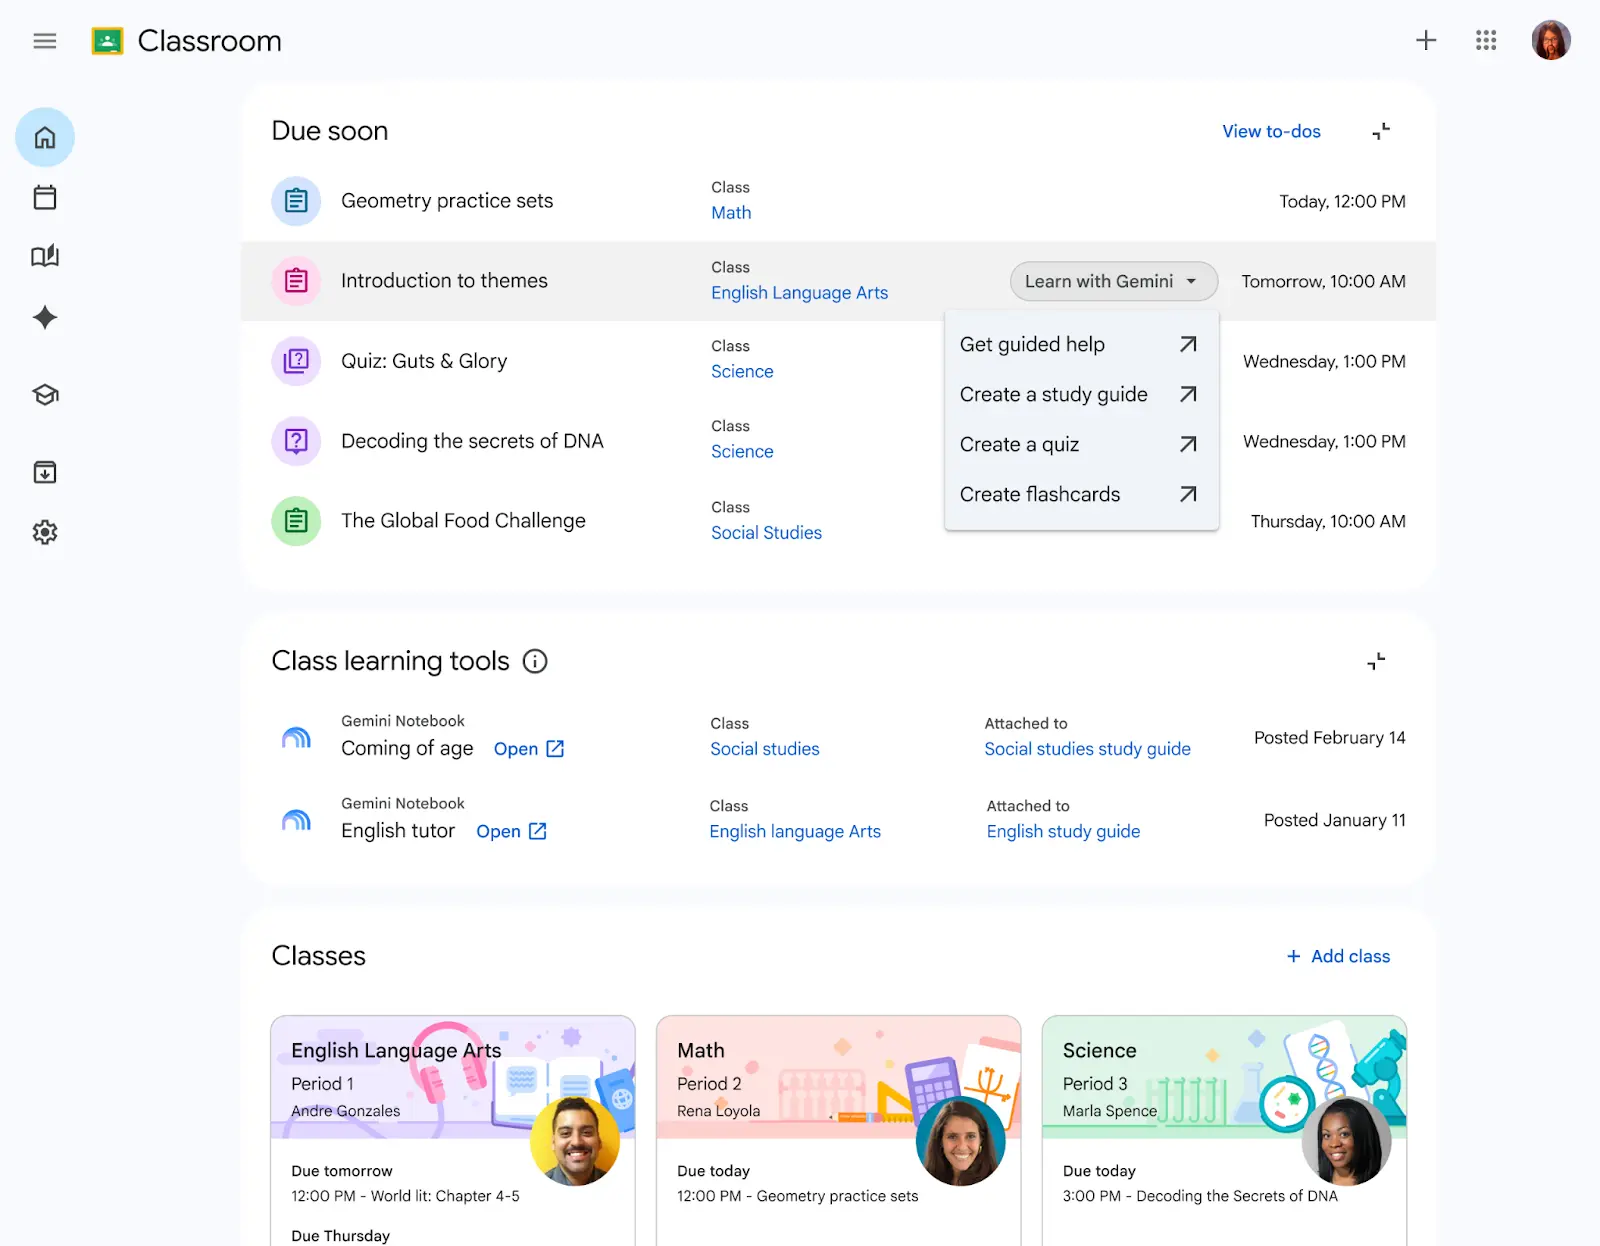Click the plus icon to join class
The image size is (1600, 1246).
coord(1426,40)
